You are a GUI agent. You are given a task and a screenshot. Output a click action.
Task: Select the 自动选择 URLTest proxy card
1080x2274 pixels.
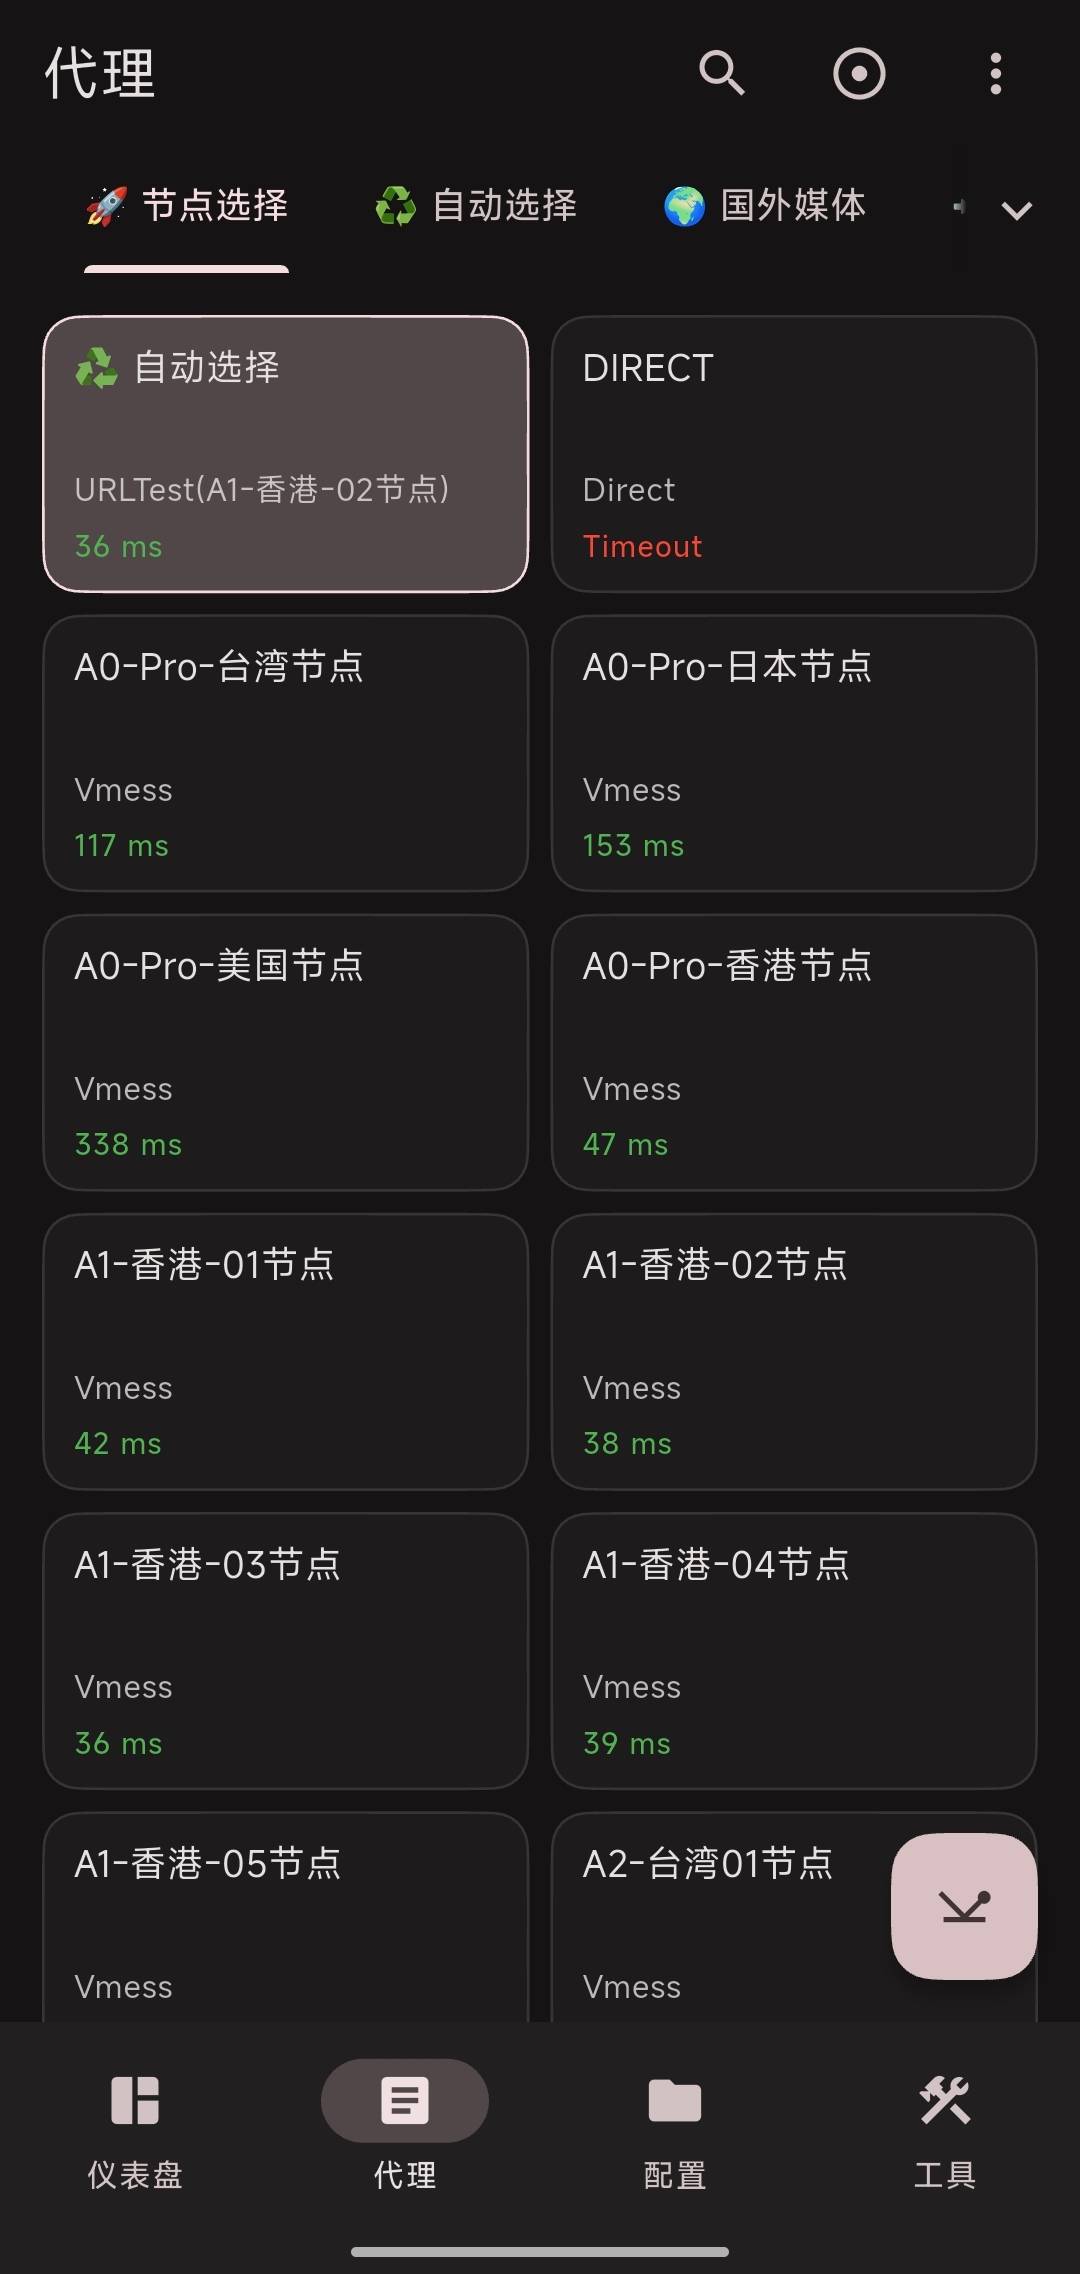(286, 454)
